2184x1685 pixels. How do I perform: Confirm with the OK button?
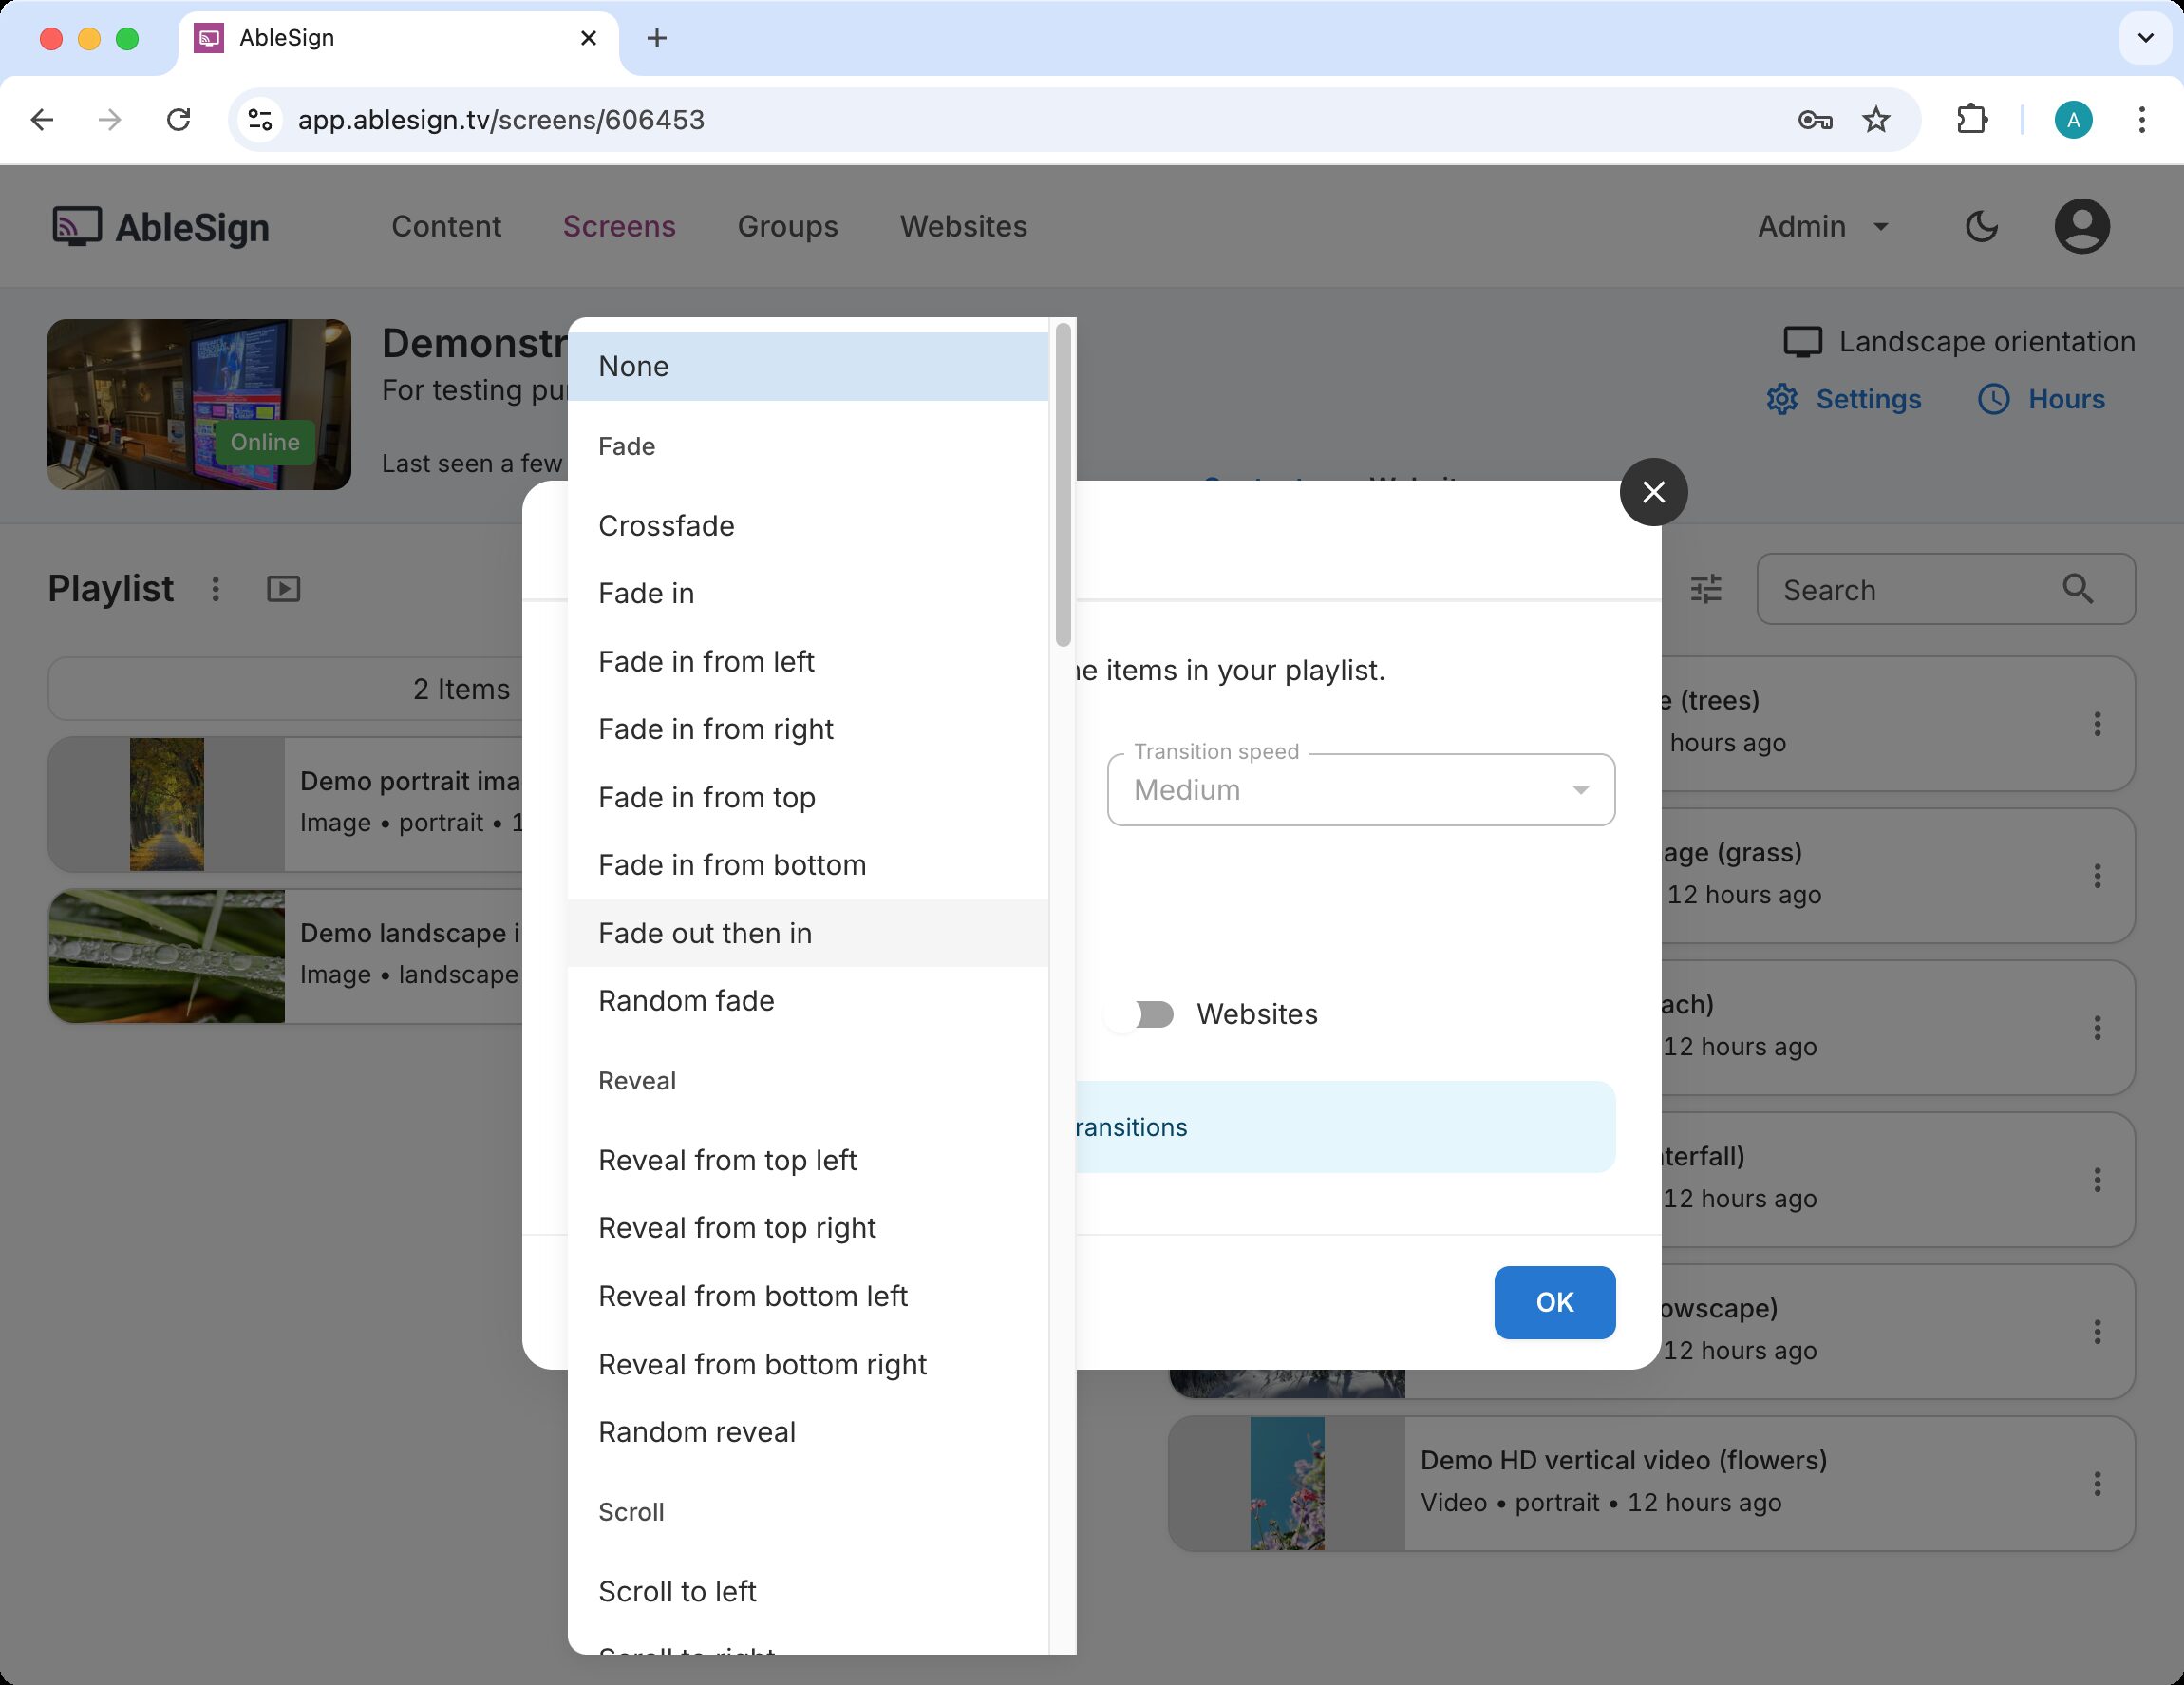(1554, 1302)
